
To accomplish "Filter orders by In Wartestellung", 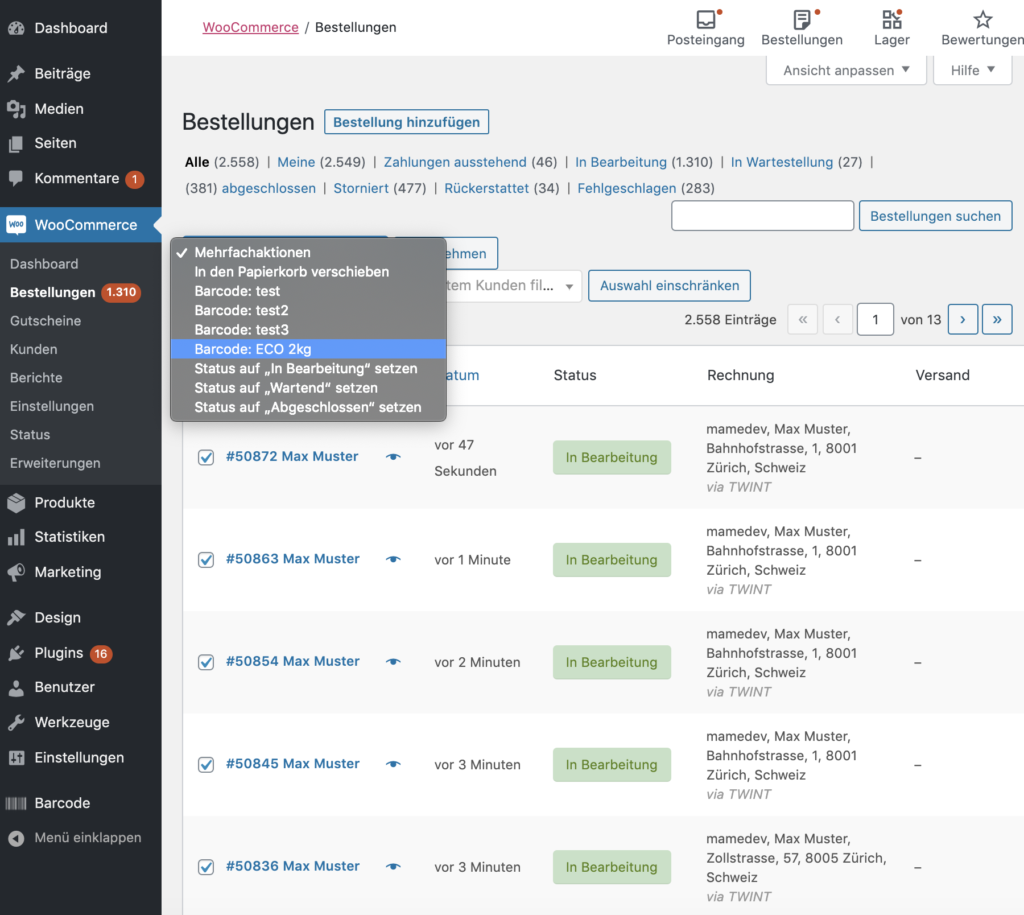I will point(782,162).
